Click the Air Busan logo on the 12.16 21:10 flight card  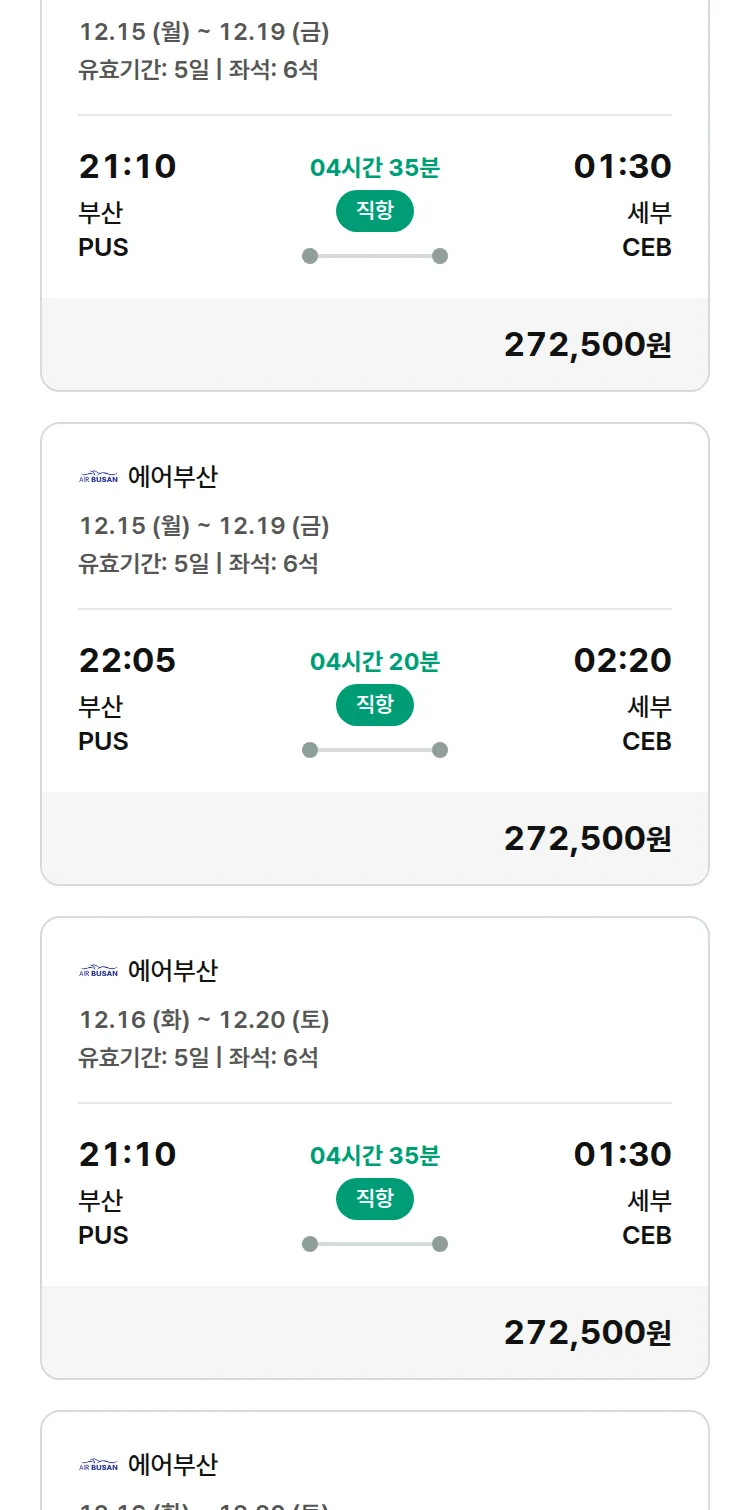98,971
